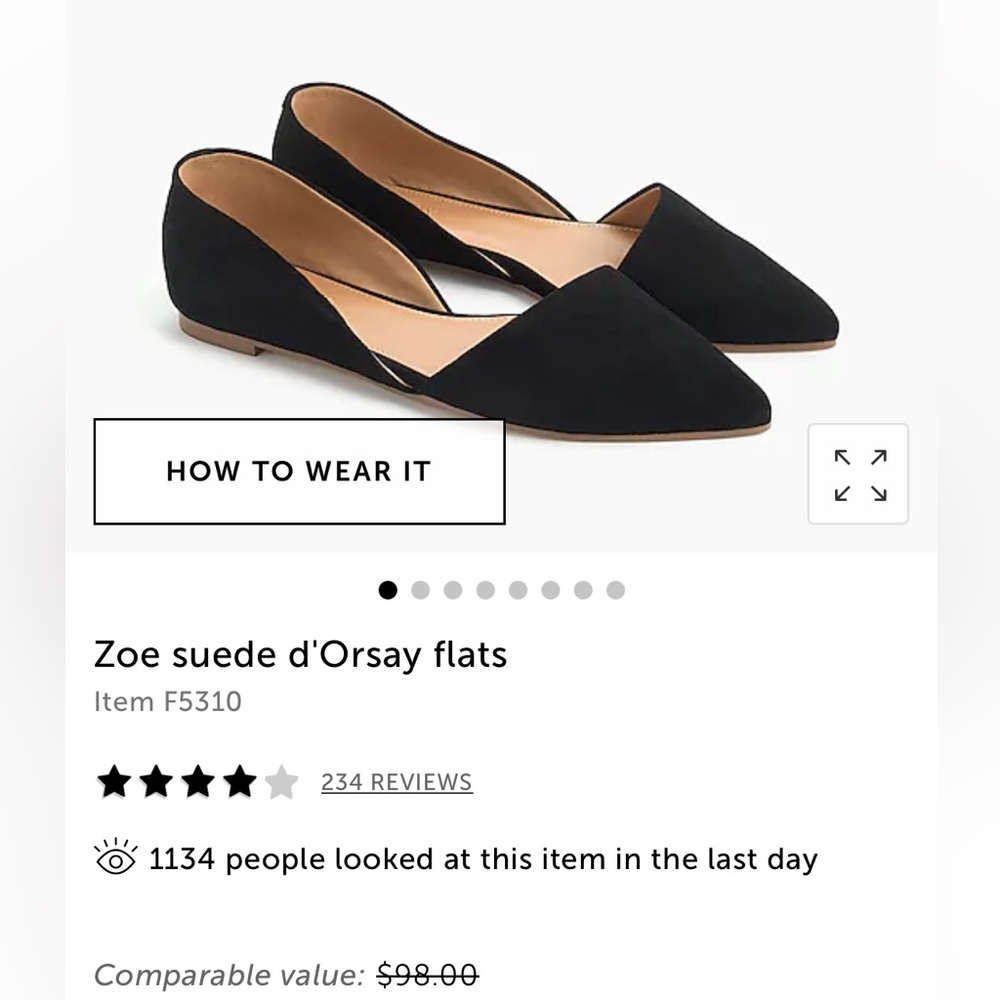The width and height of the screenshot is (1000, 1000).
Task: Open the 234 REVIEWS link
Action: (x=395, y=783)
